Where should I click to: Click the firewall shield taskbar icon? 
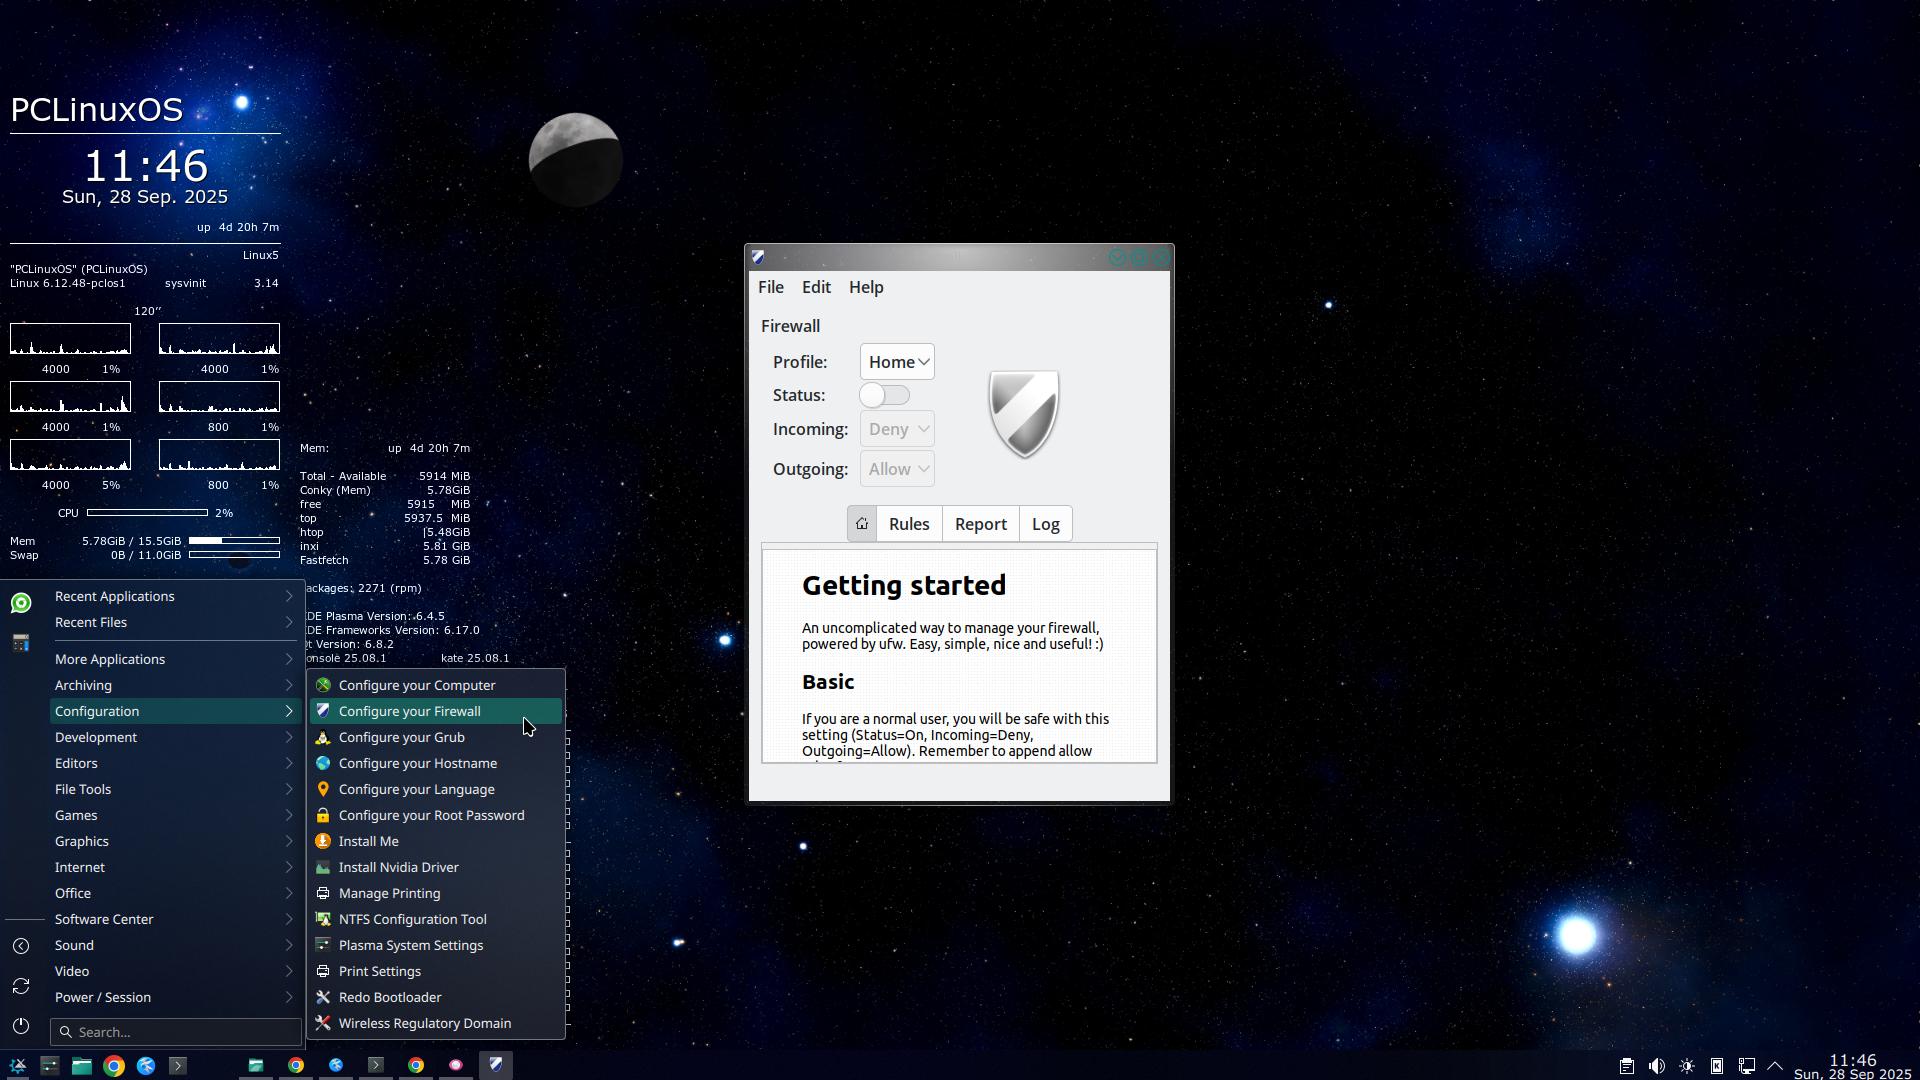pos(495,1065)
